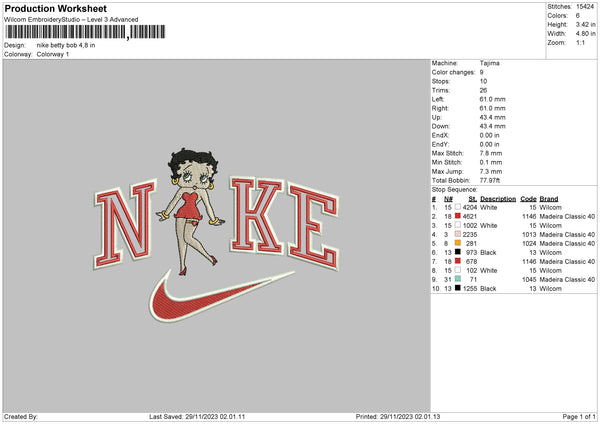The image size is (600, 424).
Task: Click the 'Down:' measurement label
Action: point(441,126)
